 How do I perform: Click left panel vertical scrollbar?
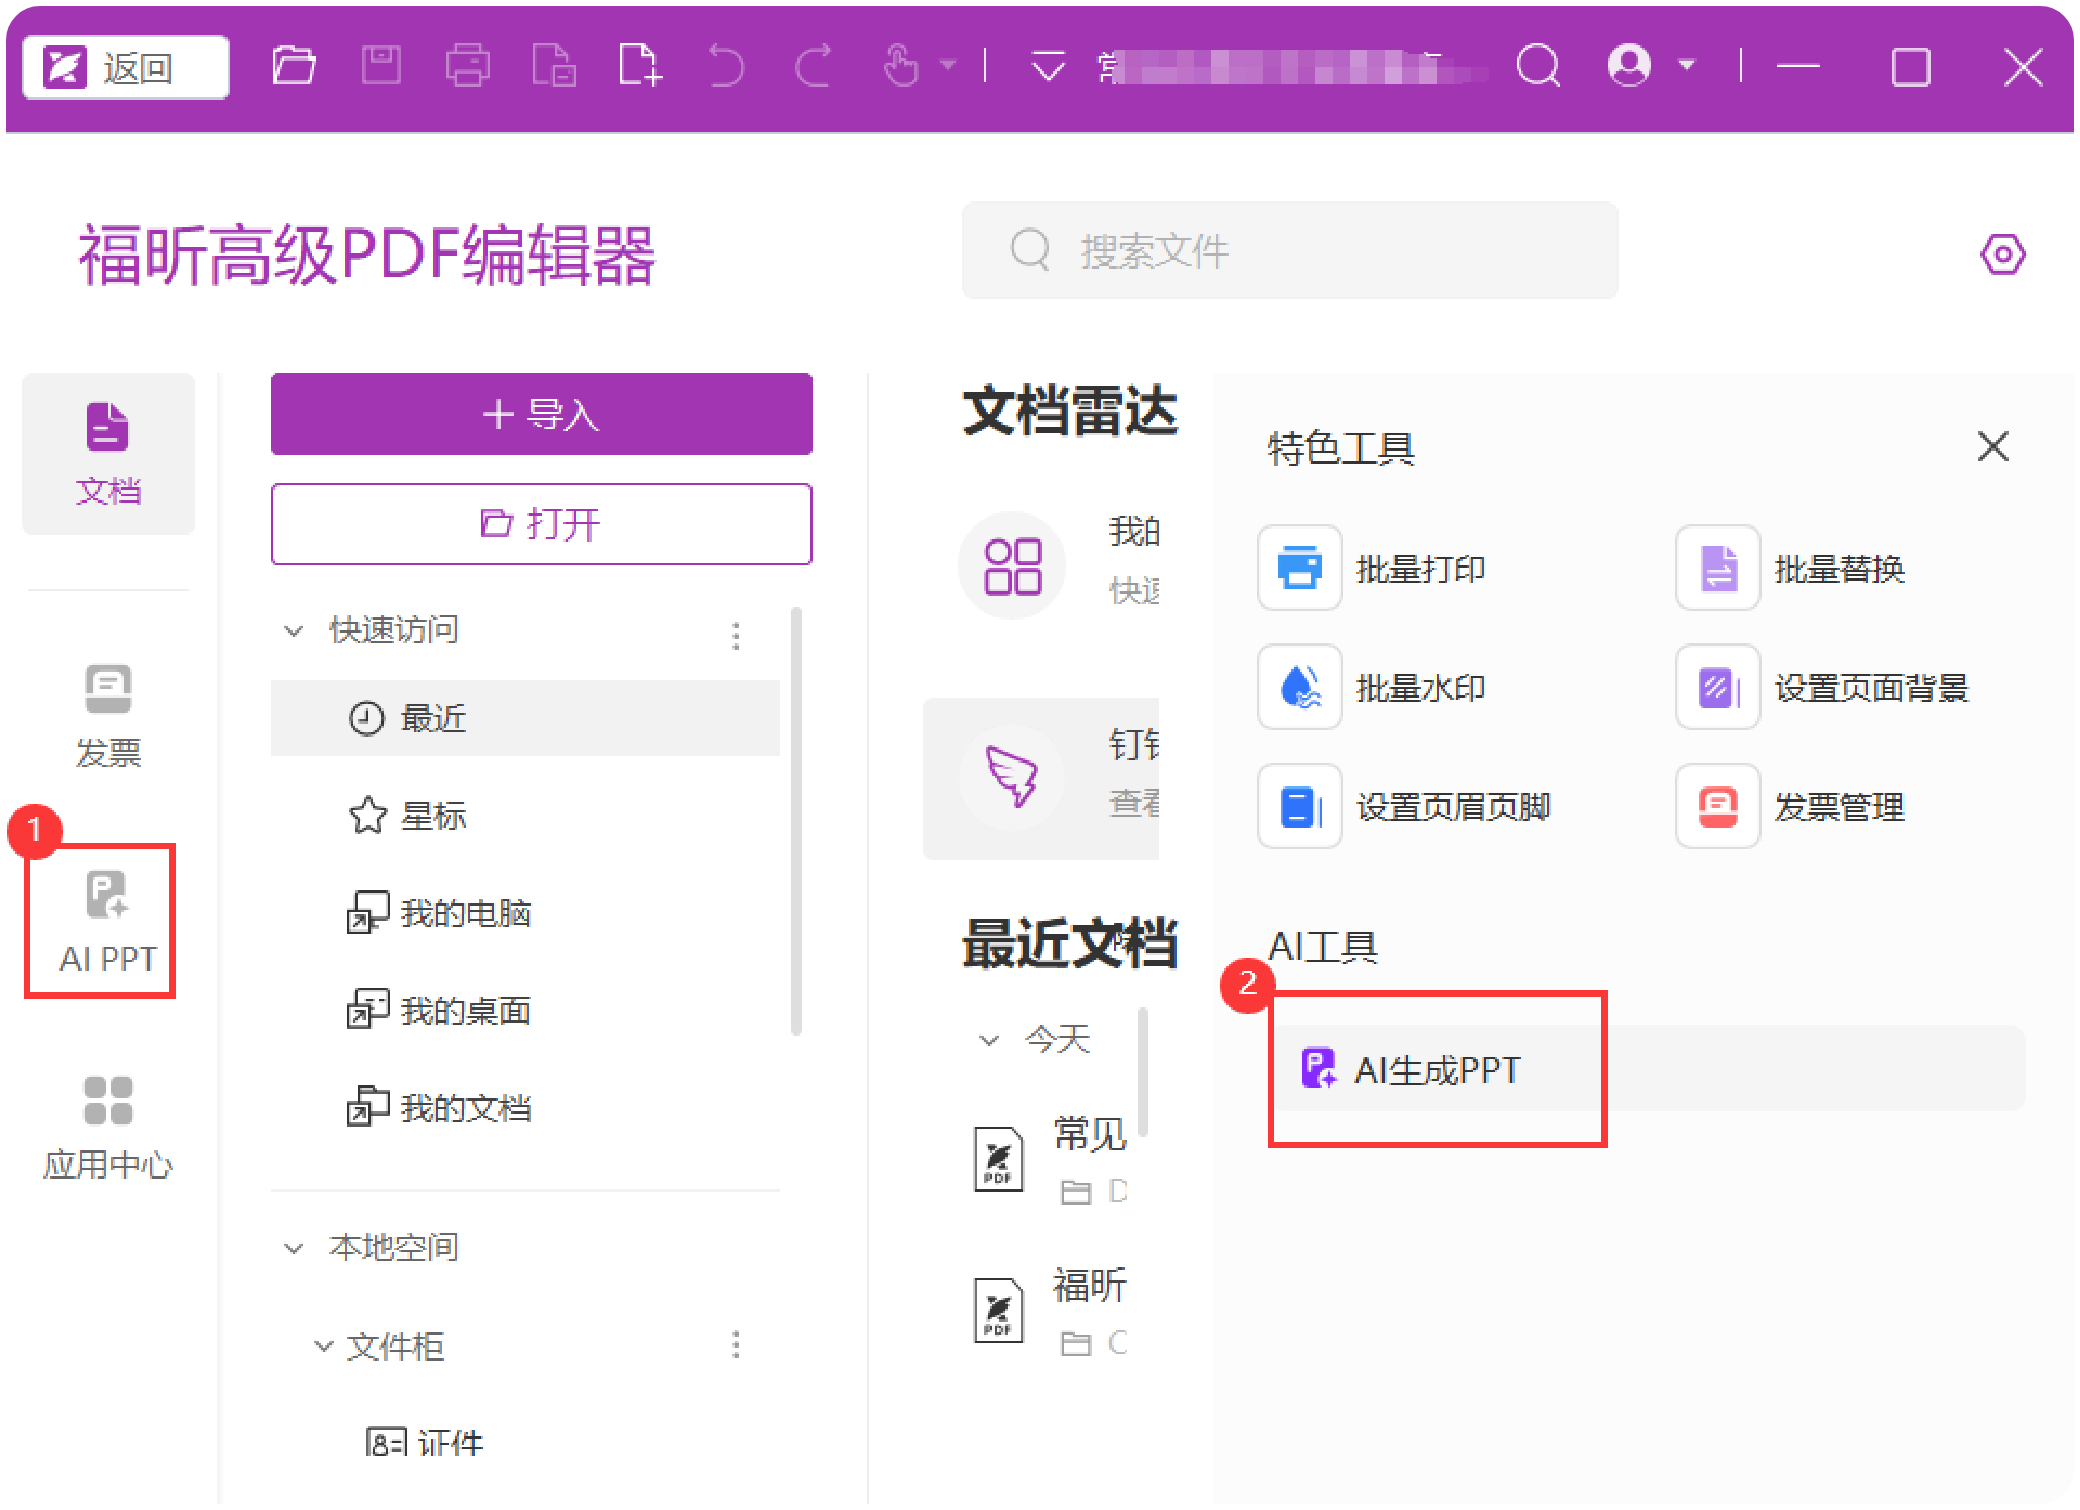point(796,820)
